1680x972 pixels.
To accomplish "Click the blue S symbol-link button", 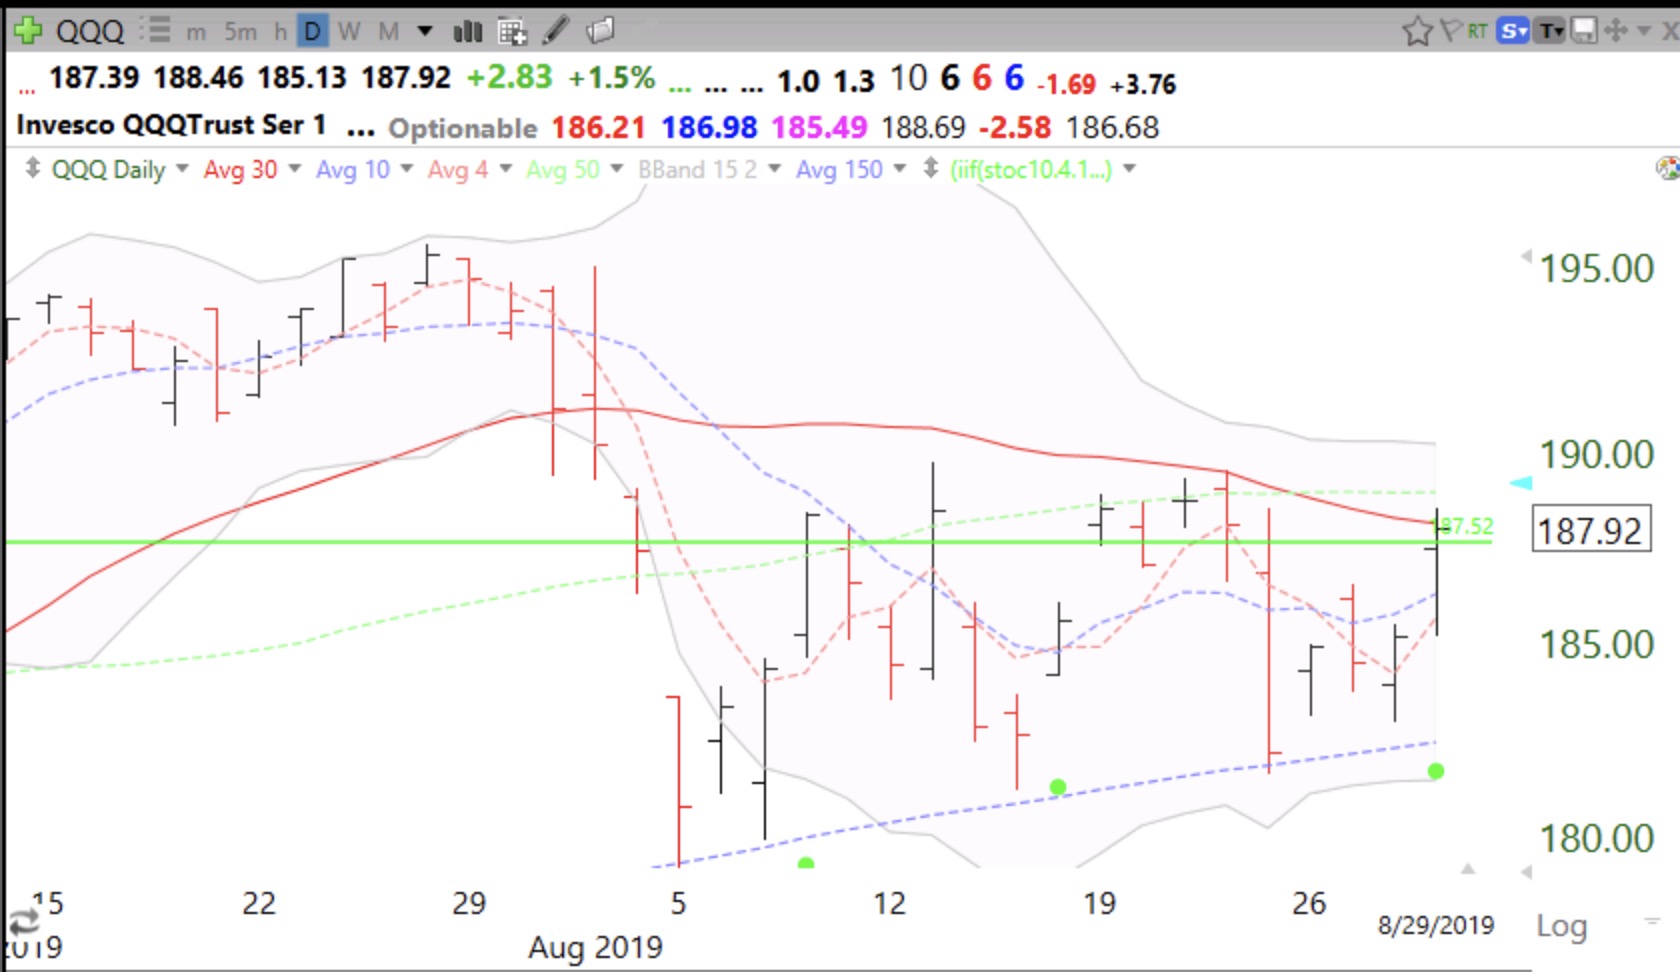I will (x=1513, y=31).
